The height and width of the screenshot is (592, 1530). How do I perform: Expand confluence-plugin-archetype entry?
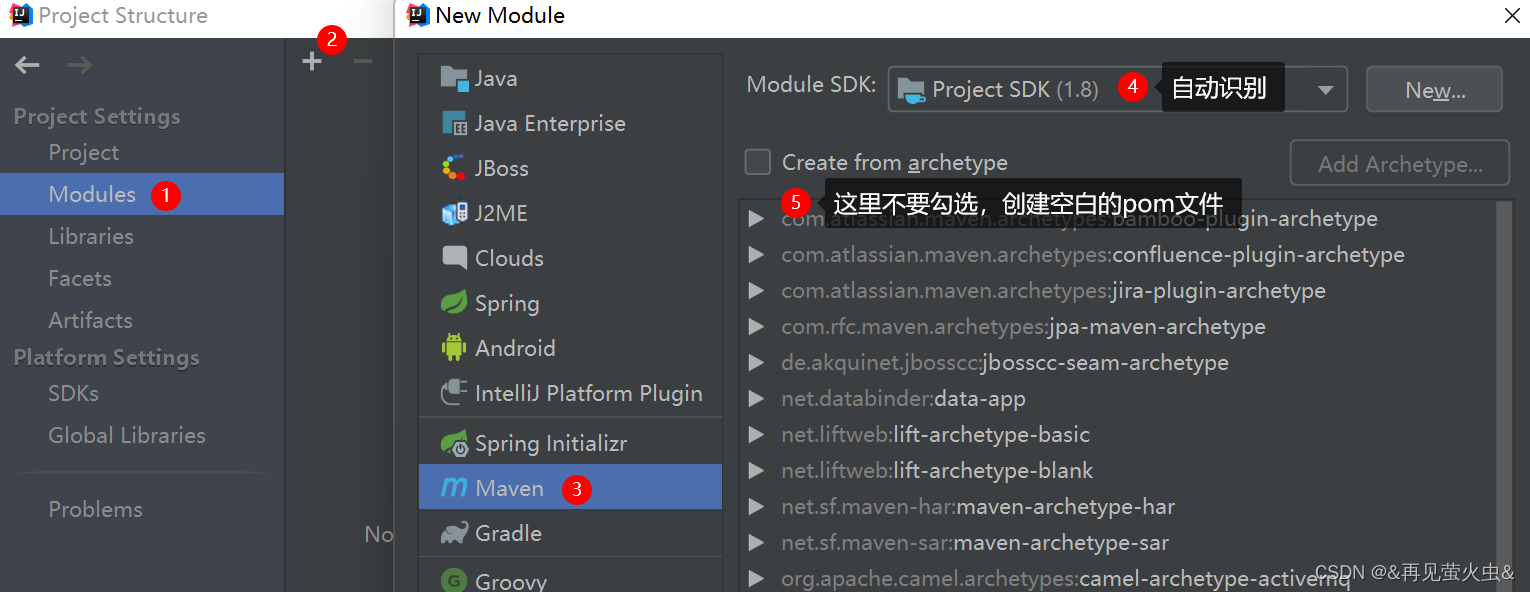tap(758, 255)
